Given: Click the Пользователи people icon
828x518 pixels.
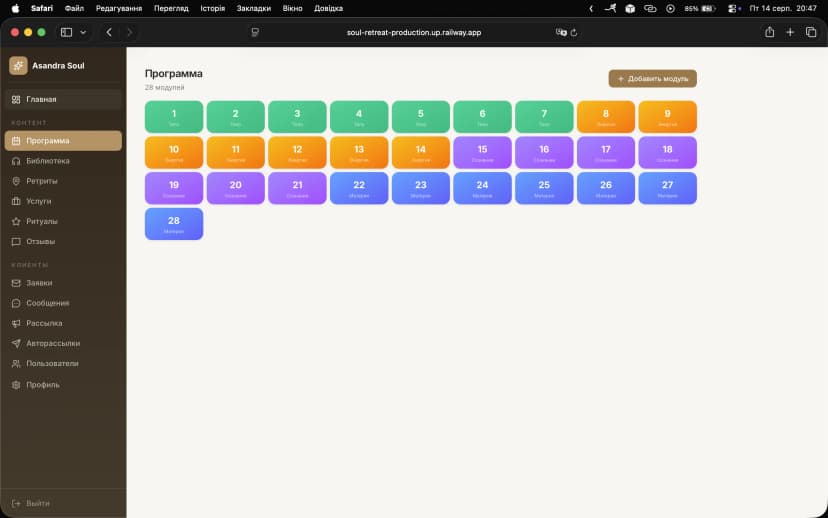Looking at the screenshot, I should tap(16, 363).
